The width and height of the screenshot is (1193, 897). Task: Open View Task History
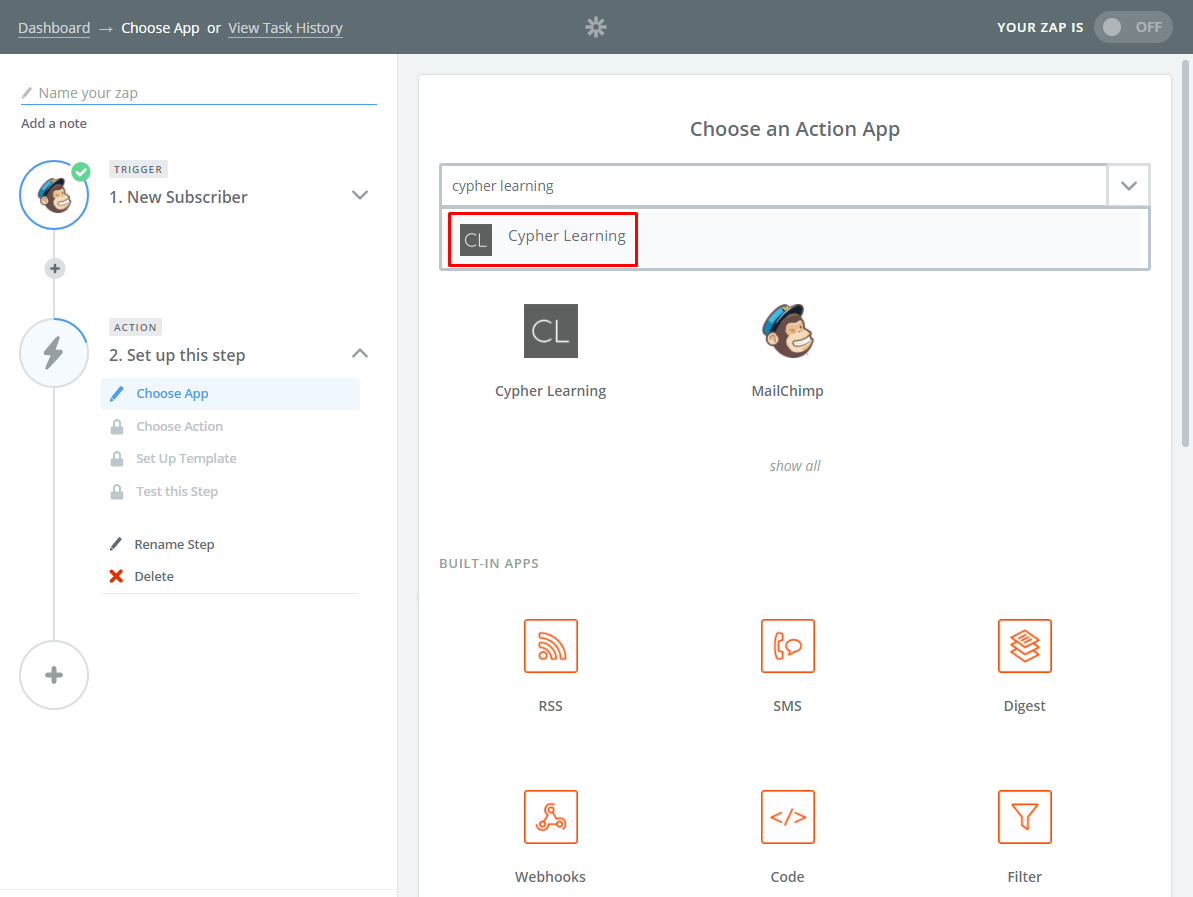pyautogui.click(x=285, y=28)
